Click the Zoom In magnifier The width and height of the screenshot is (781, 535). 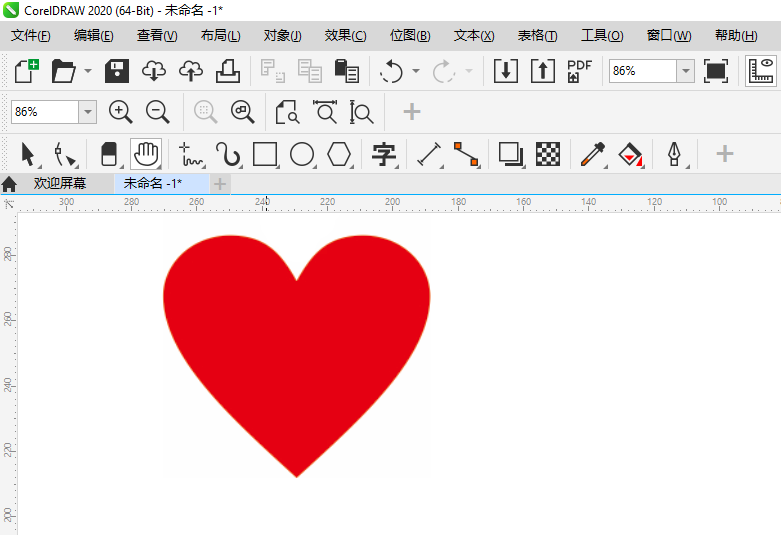point(121,112)
